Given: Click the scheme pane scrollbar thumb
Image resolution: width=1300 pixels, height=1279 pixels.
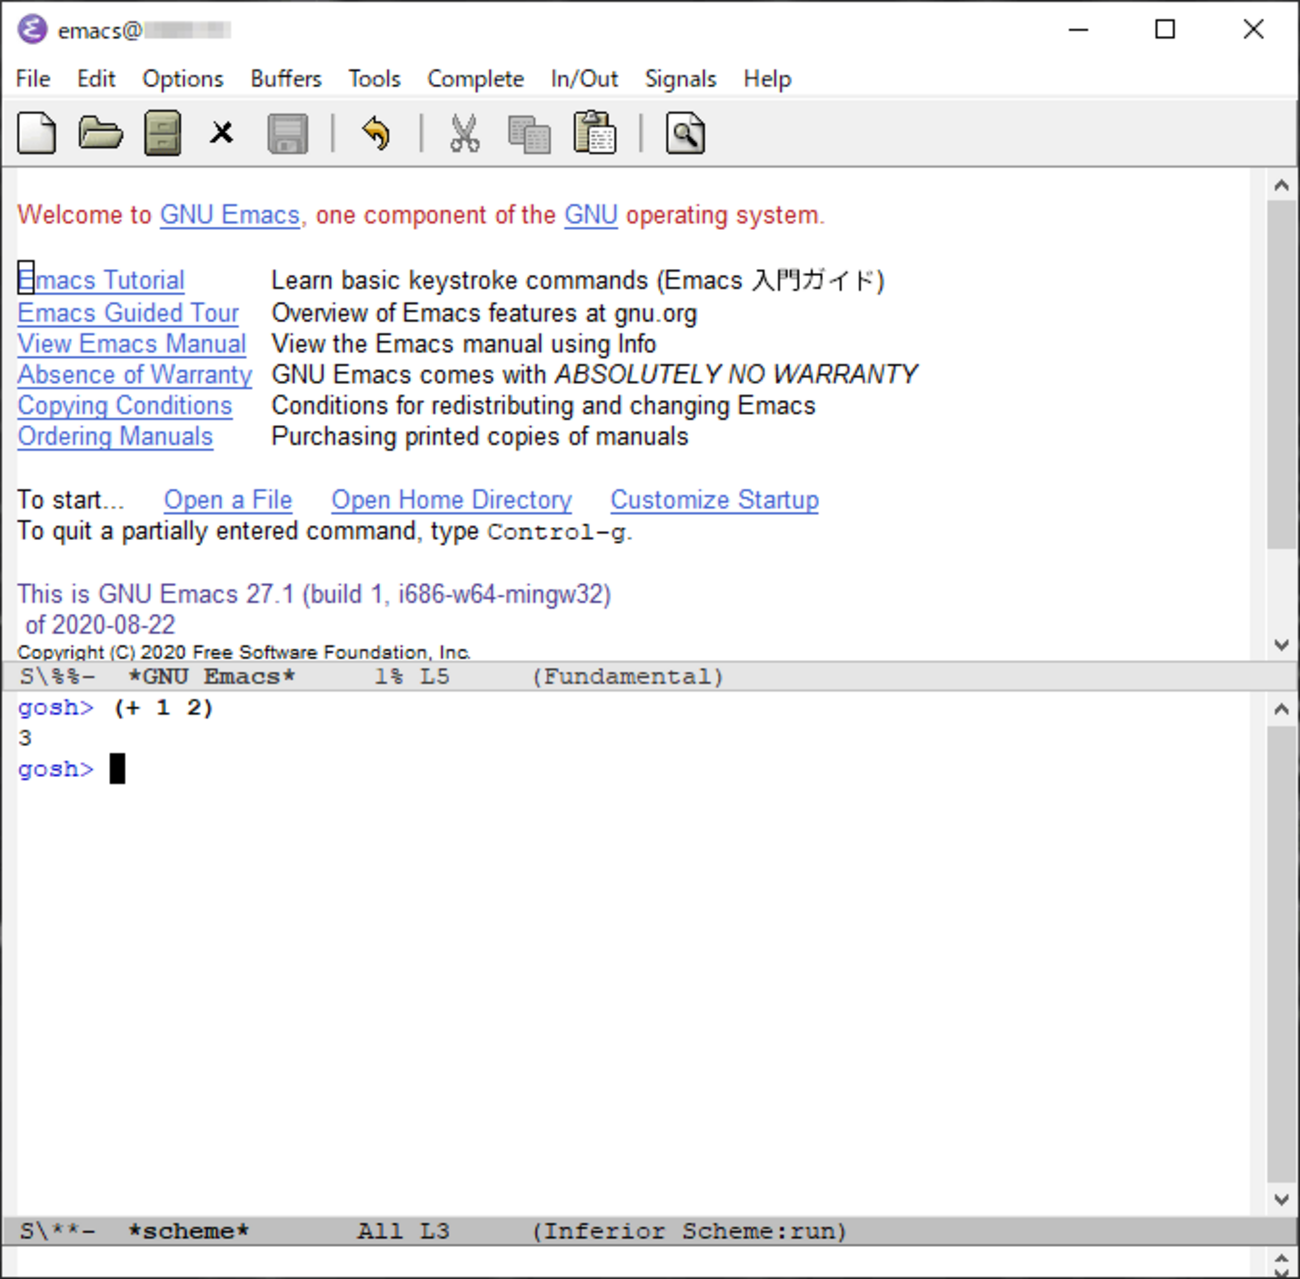Looking at the screenshot, I should click(1281, 954).
